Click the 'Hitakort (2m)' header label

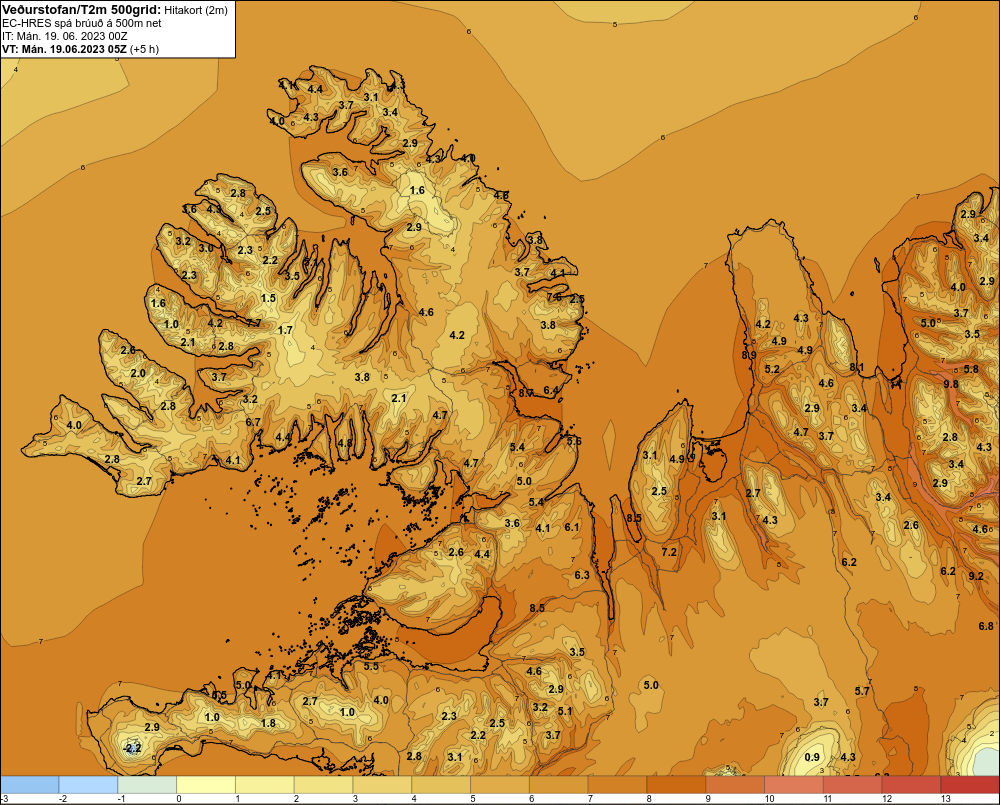pos(196,10)
